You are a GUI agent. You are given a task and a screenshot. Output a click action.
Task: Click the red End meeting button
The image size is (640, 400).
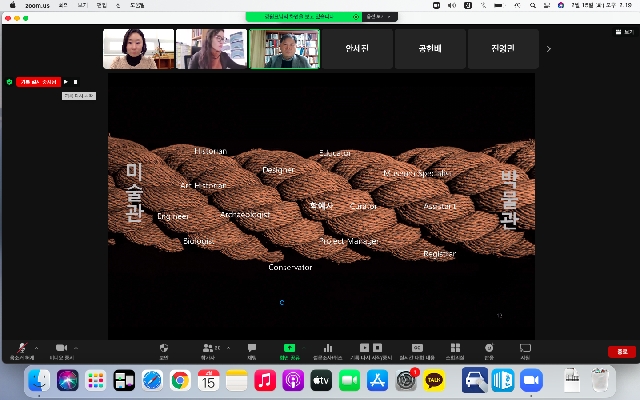click(622, 351)
